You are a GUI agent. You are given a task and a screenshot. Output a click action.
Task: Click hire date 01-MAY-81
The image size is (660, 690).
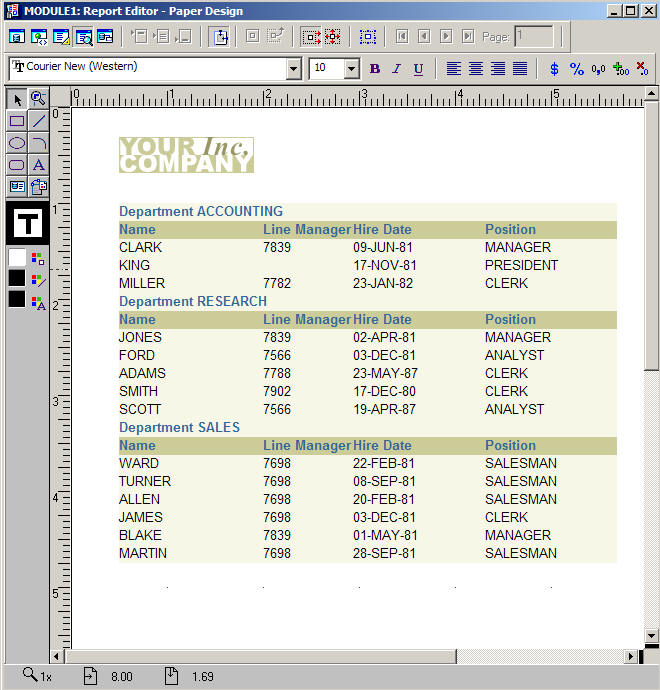coord(385,535)
